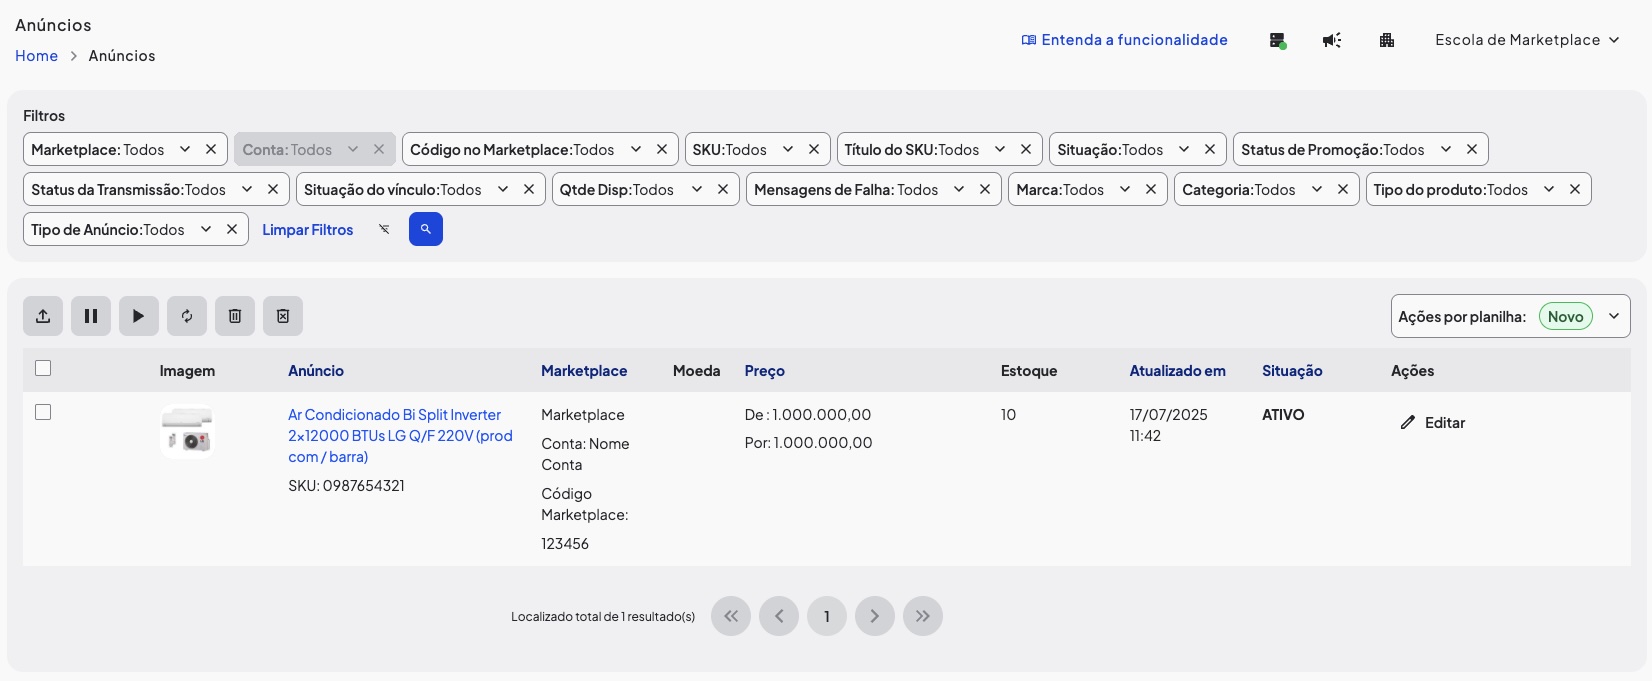
Task: Open the air conditioner product thumbnail
Action: (x=187, y=432)
